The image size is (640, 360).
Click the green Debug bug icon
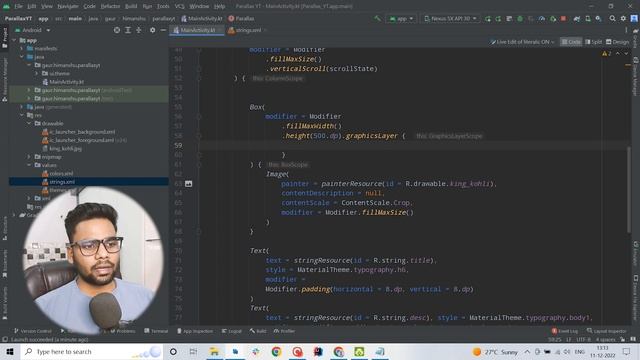point(520,18)
